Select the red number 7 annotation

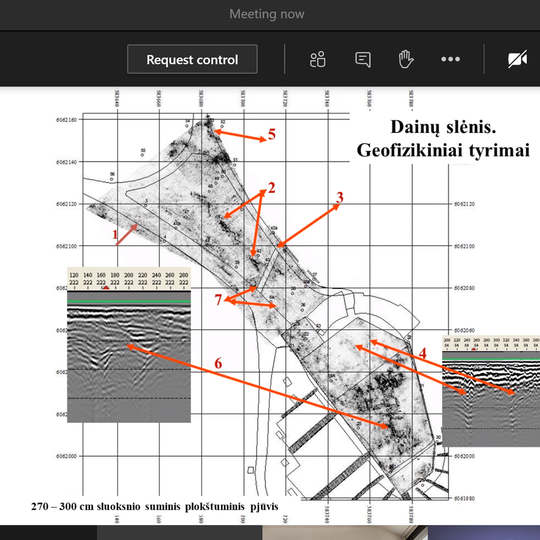[x=218, y=300]
